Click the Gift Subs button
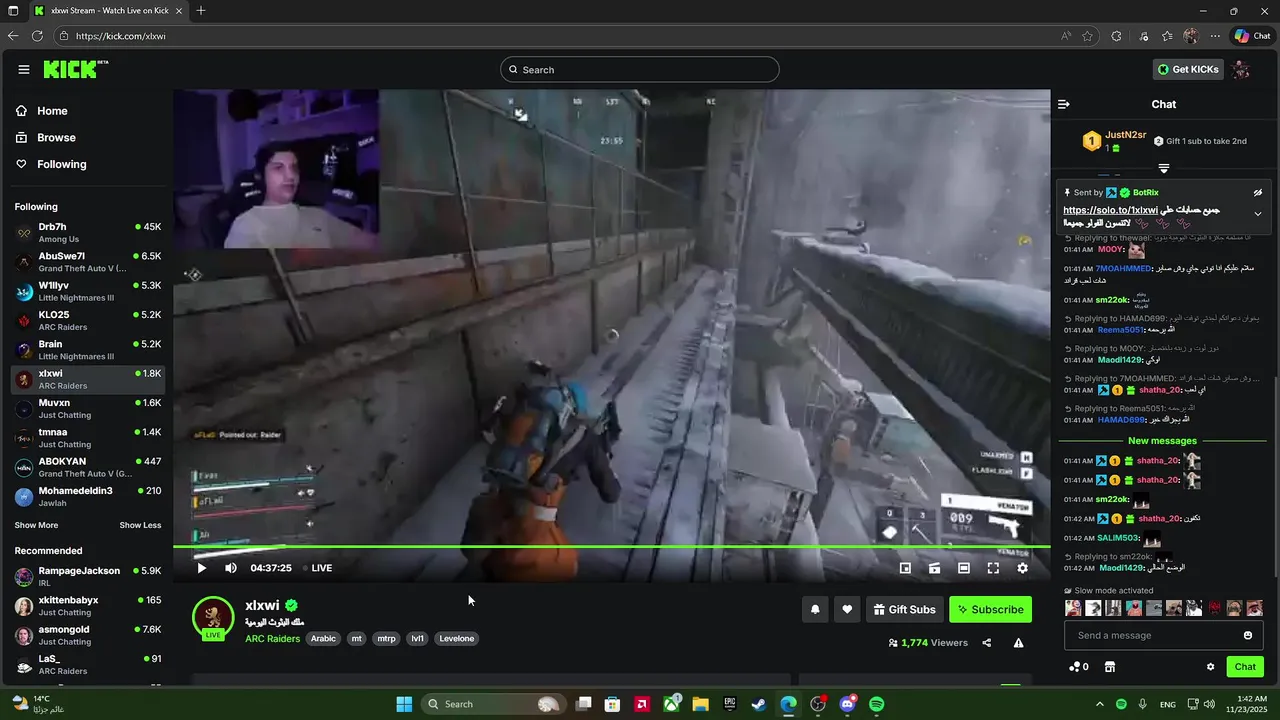This screenshot has height=720, width=1280. point(905,609)
